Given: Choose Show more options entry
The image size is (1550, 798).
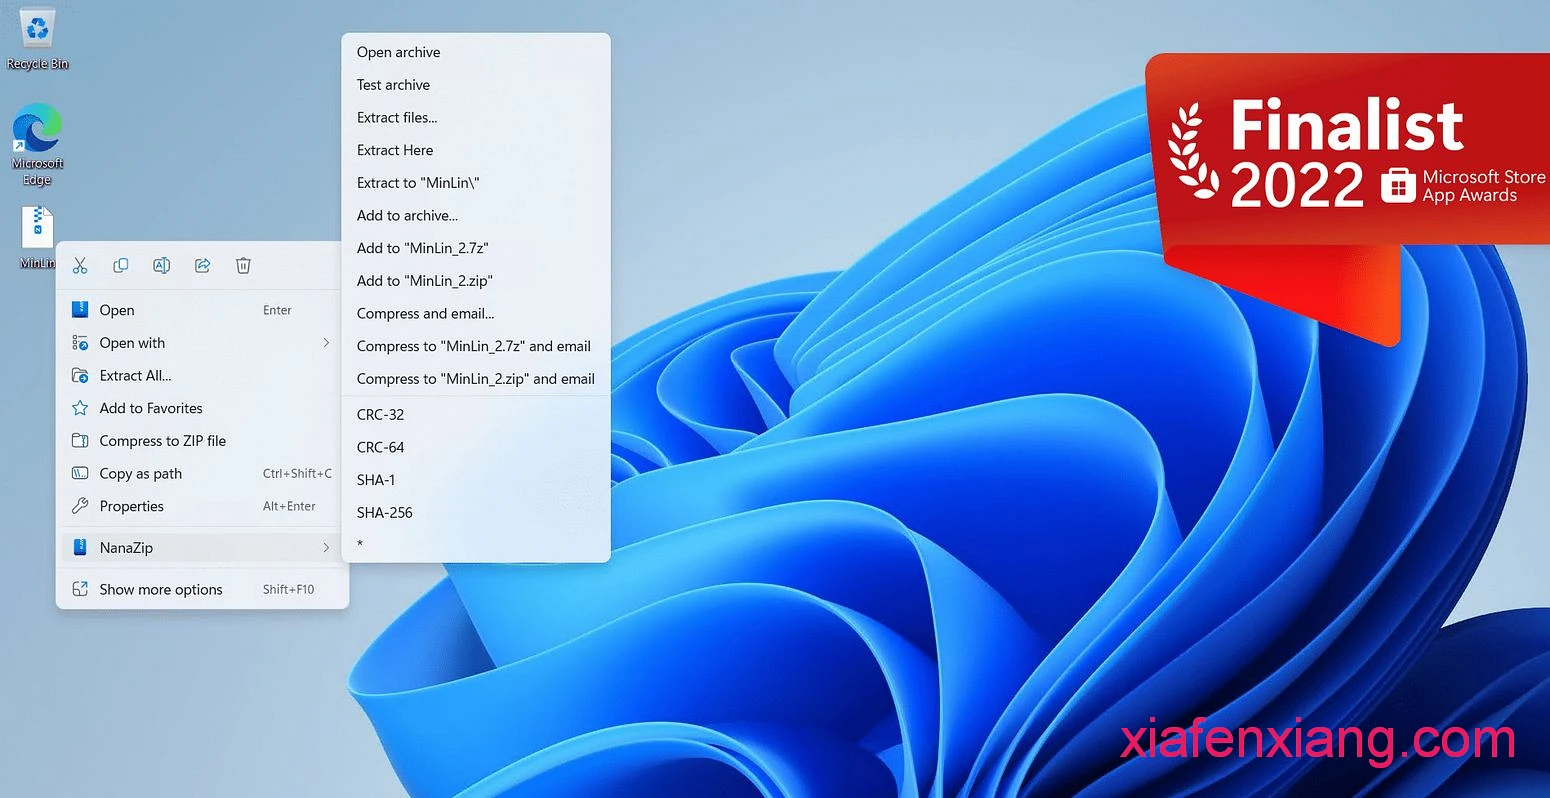Looking at the screenshot, I should (161, 590).
